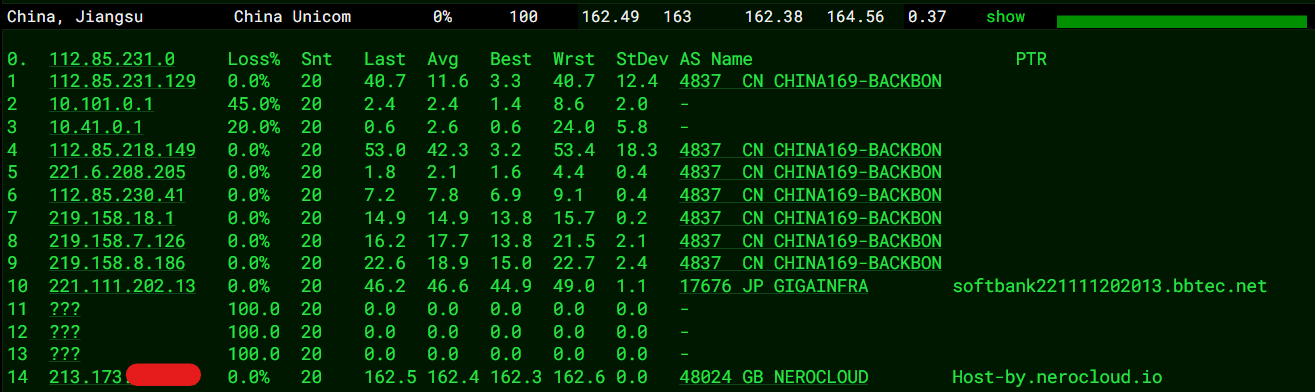
Task: Click the PTR column header
Action: [x=1031, y=60]
